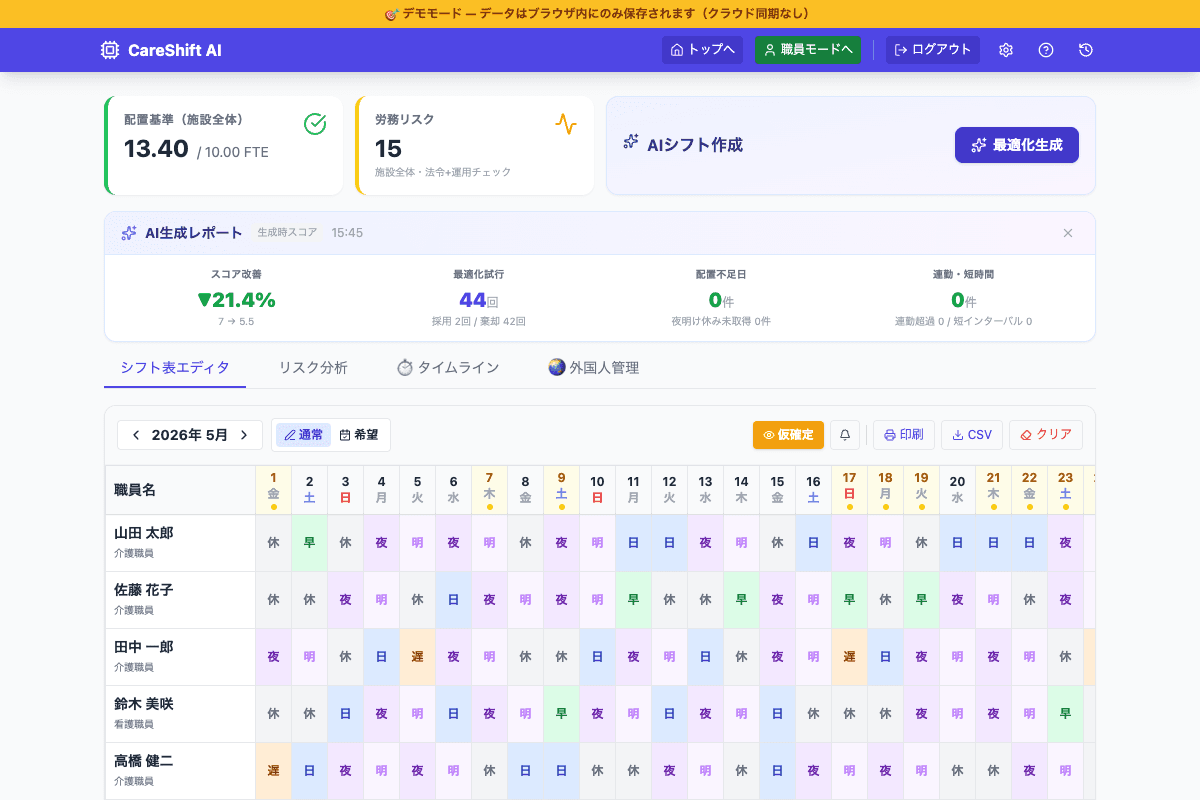The image size is (1200, 800).
Task: Run 最適化生成 button
Action: (1017, 145)
